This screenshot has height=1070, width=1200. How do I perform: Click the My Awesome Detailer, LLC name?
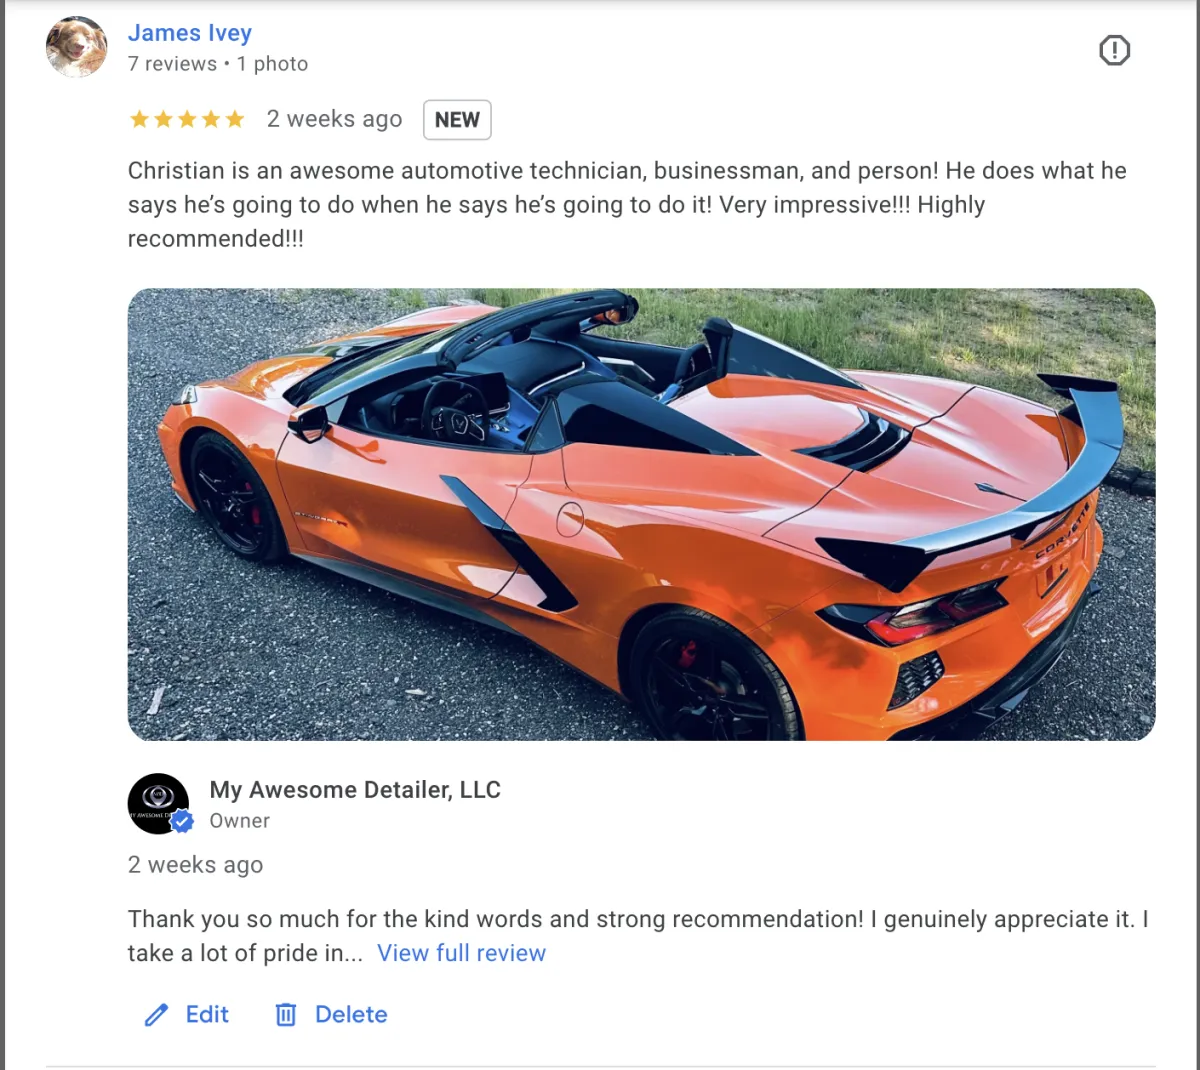point(355,790)
